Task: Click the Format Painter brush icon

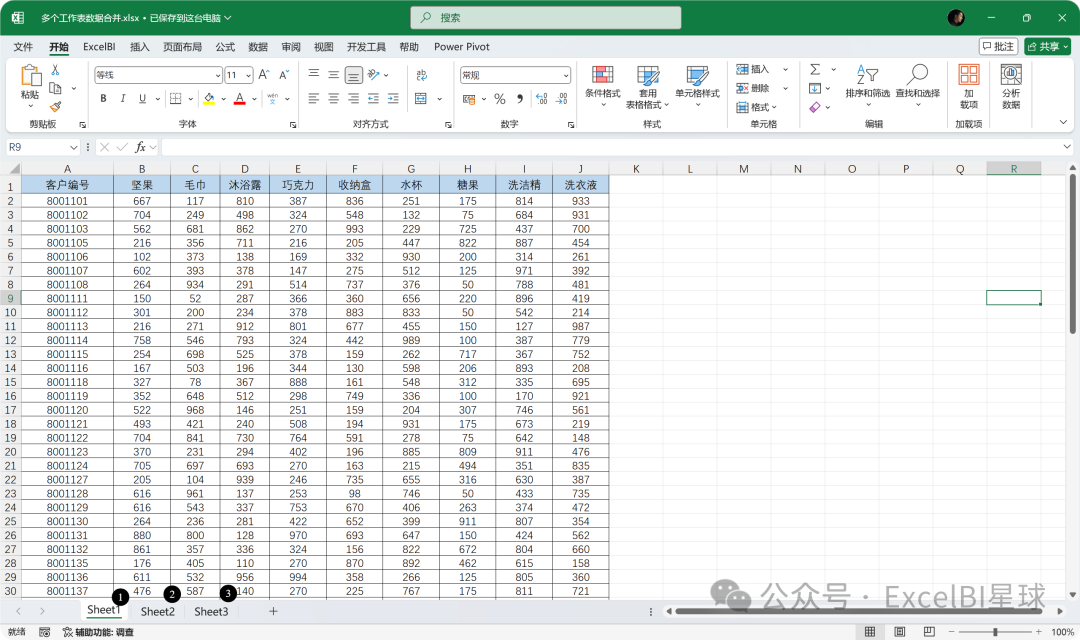Action: [55, 106]
